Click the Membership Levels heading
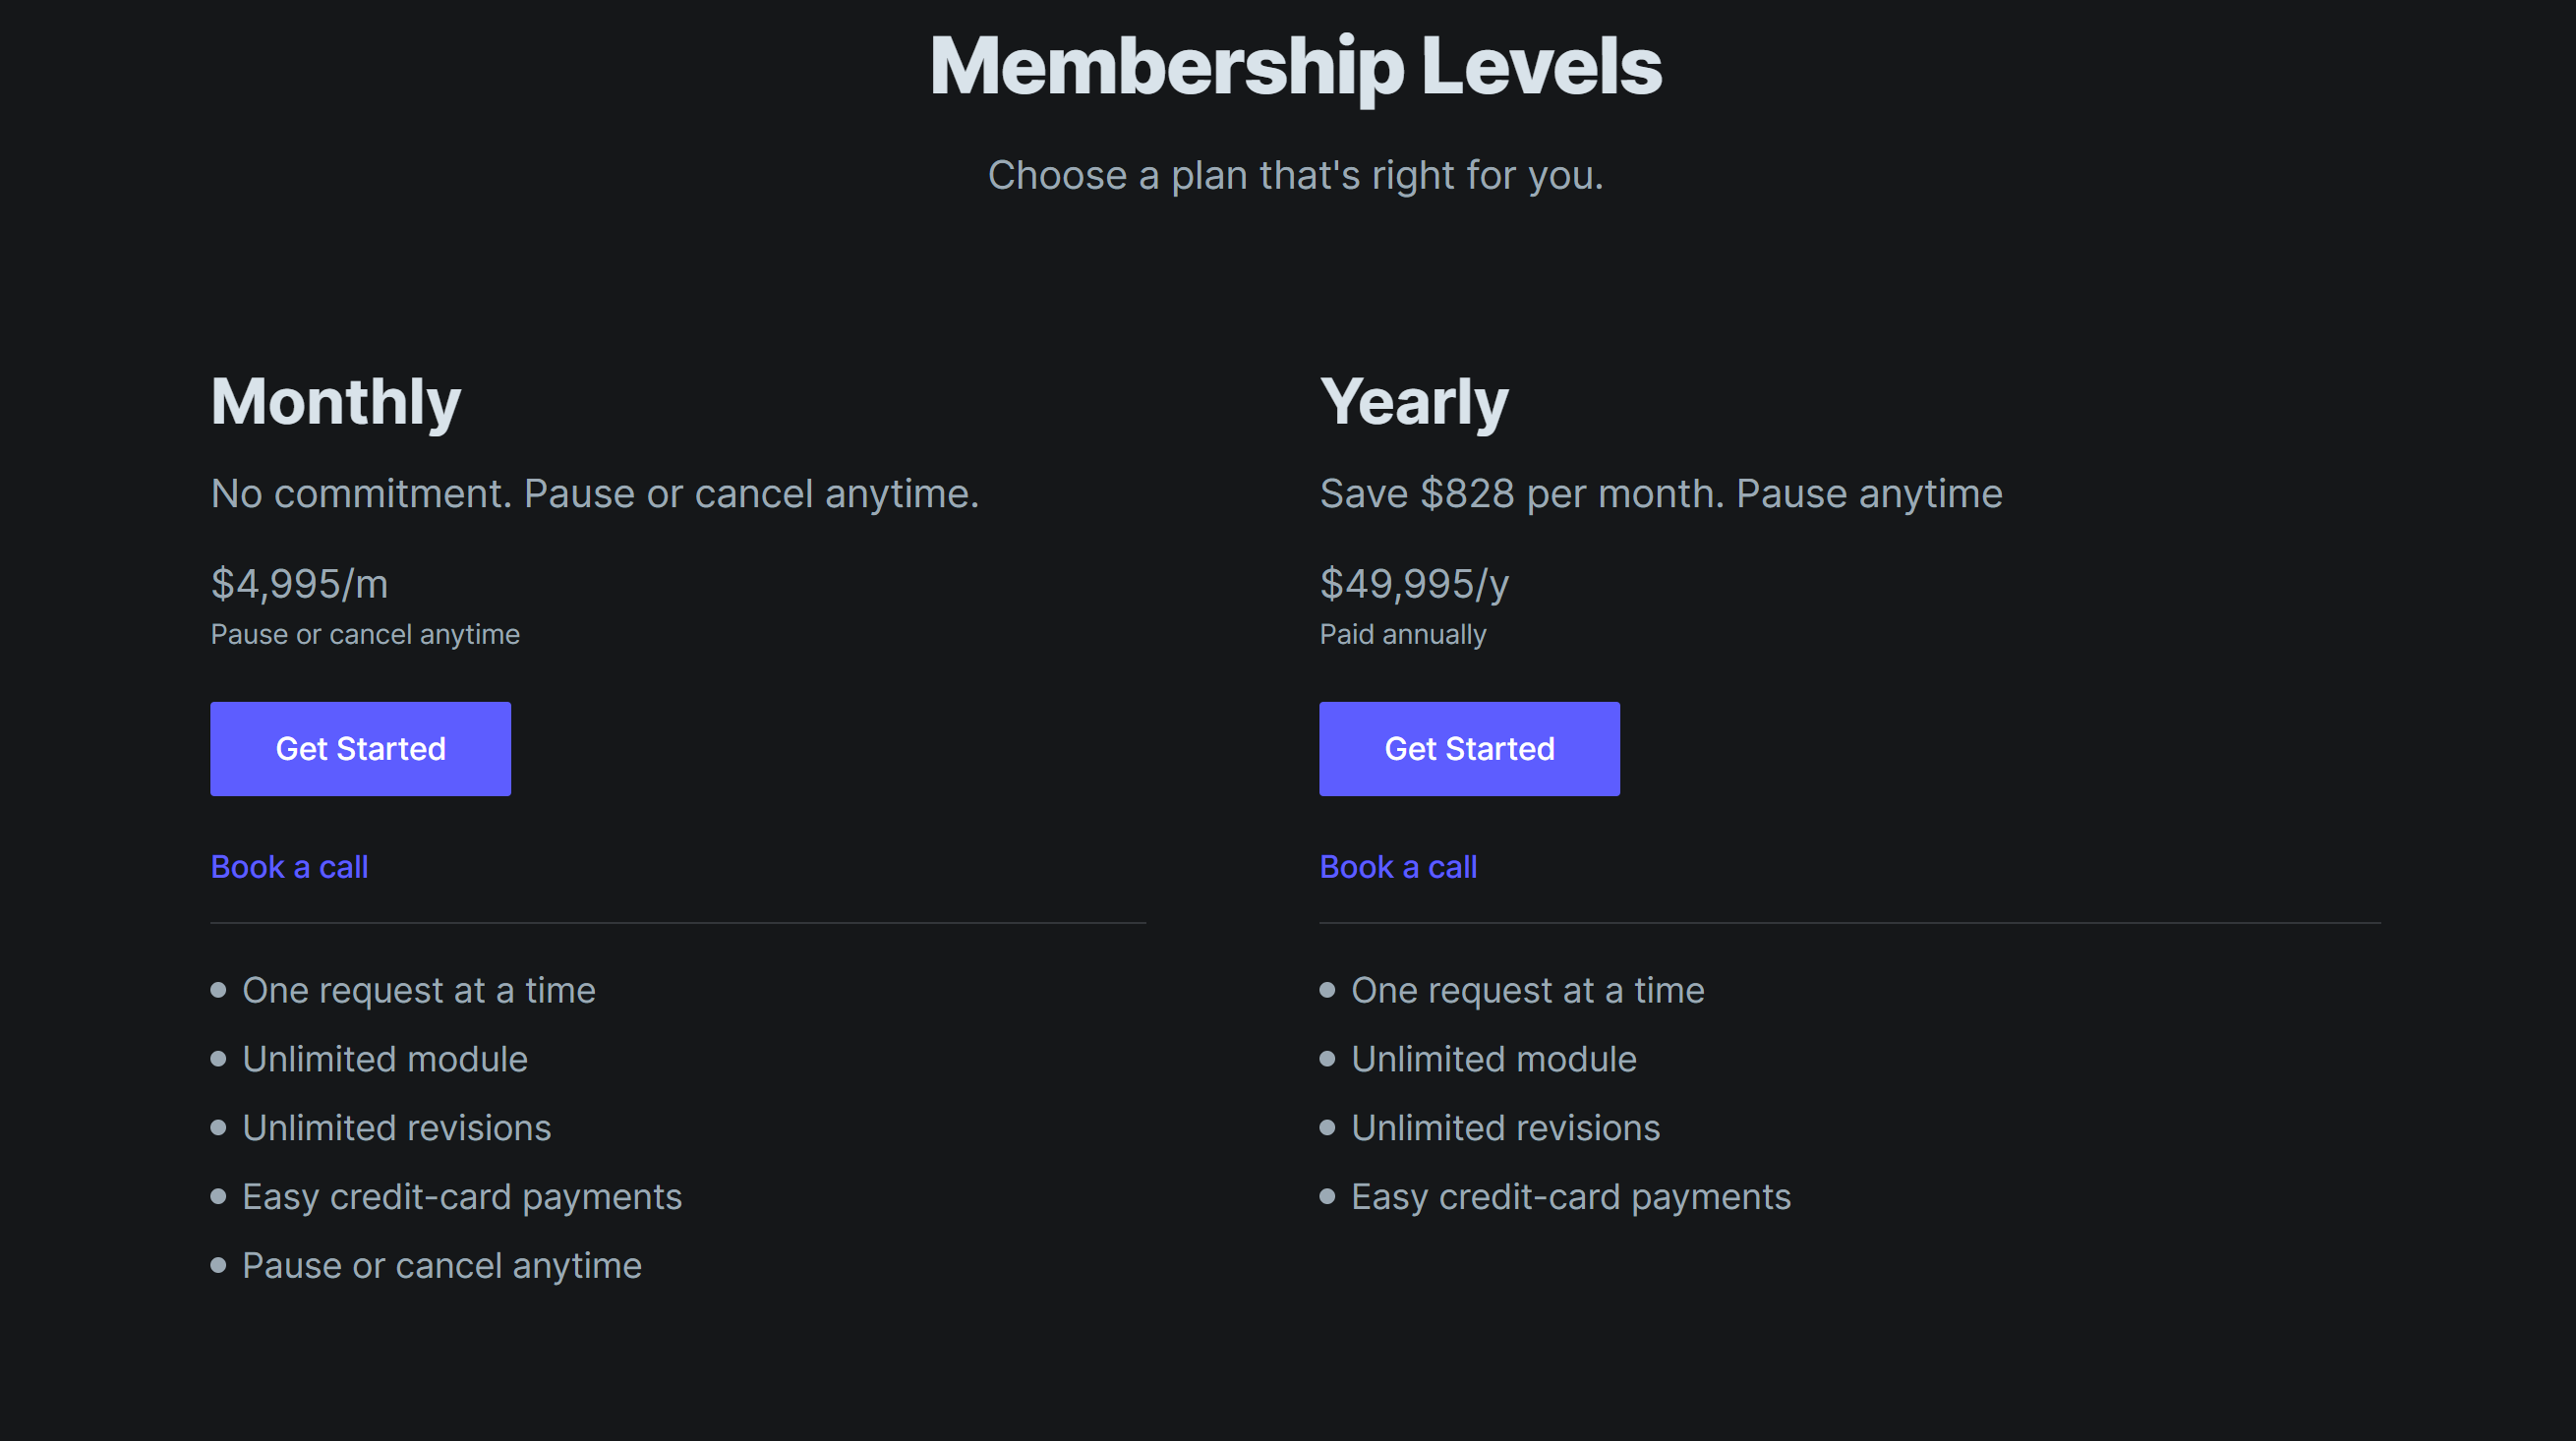Screen dimensions: 2576x1441 click(1295, 67)
